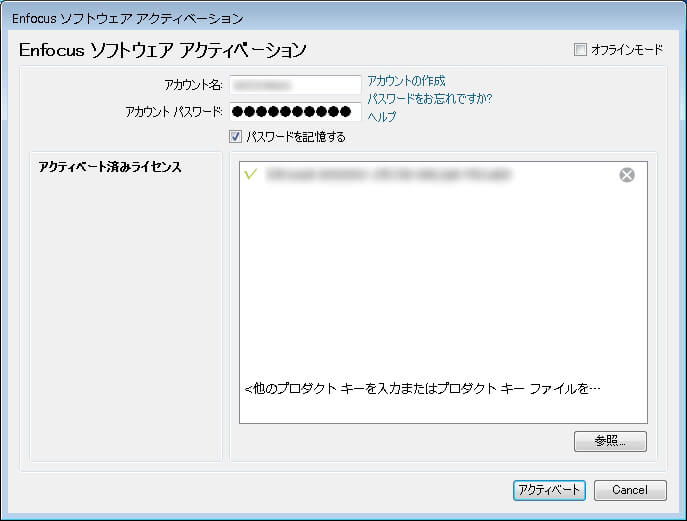Select the blurred activated license row
The width and height of the screenshot is (687, 521).
point(443,174)
